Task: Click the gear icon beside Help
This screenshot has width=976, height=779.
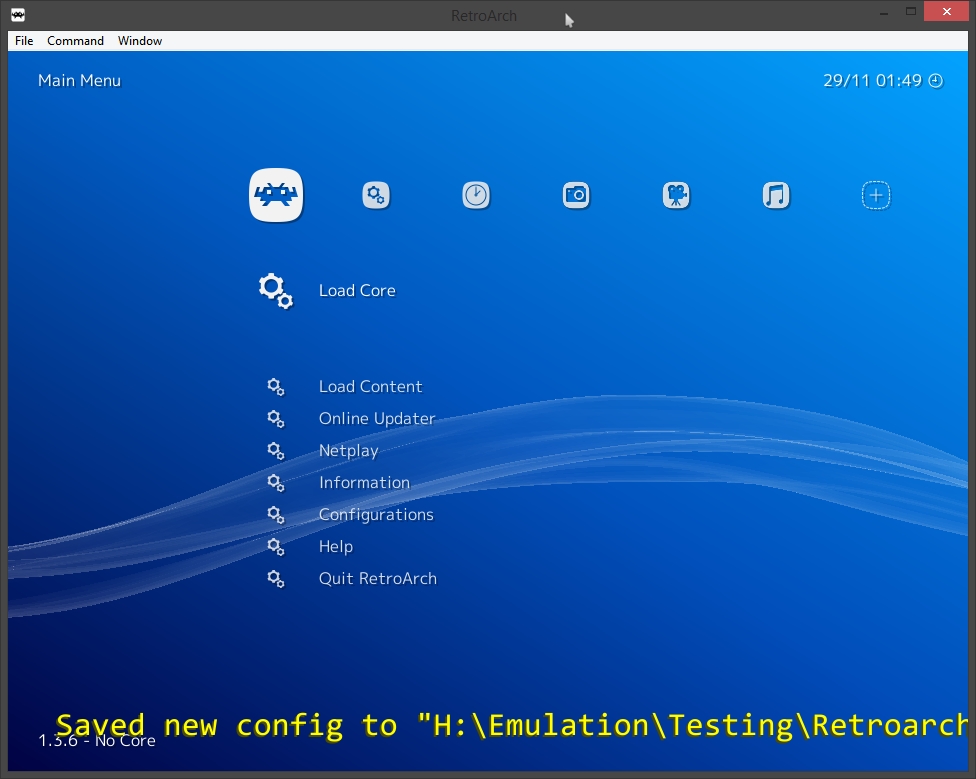Action: 276,547
